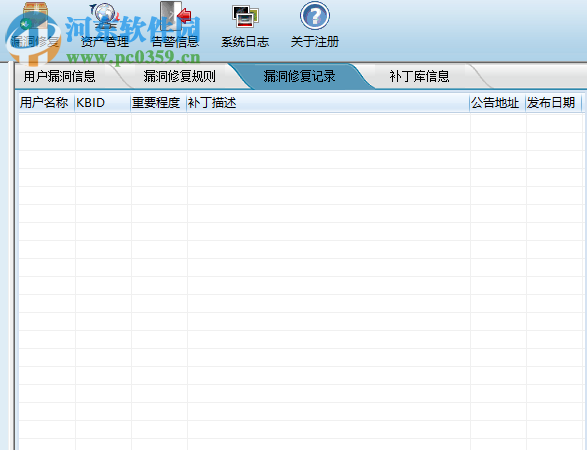Open the 资产管理 globe icon
Screen dimensions: 587x450
click(105, 15)
